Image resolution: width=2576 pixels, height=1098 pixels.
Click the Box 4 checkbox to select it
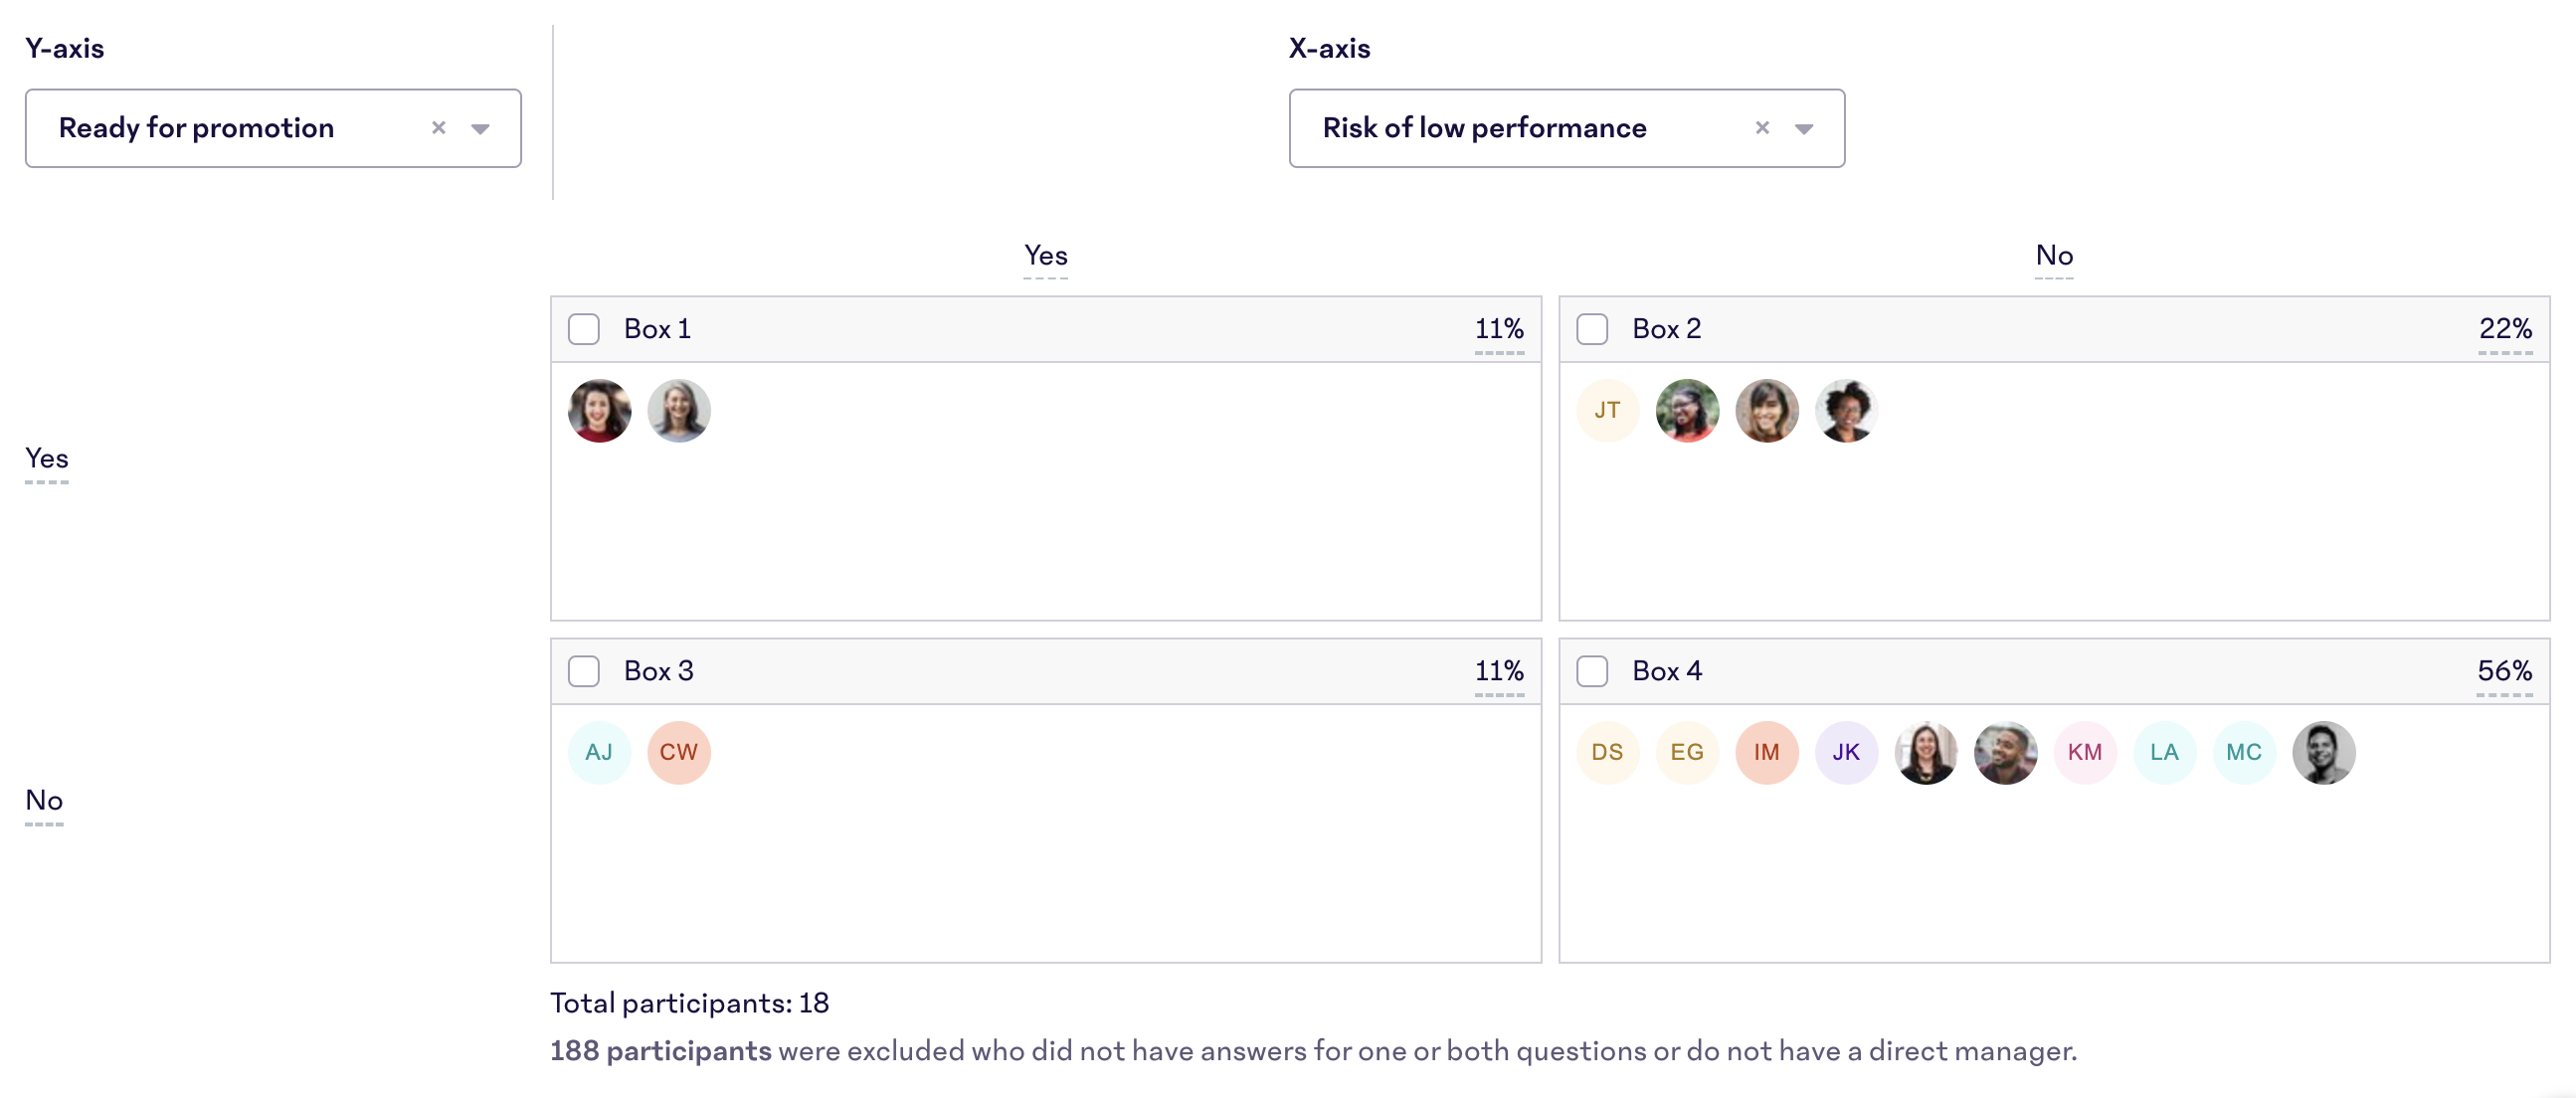tap(1592, 669)
